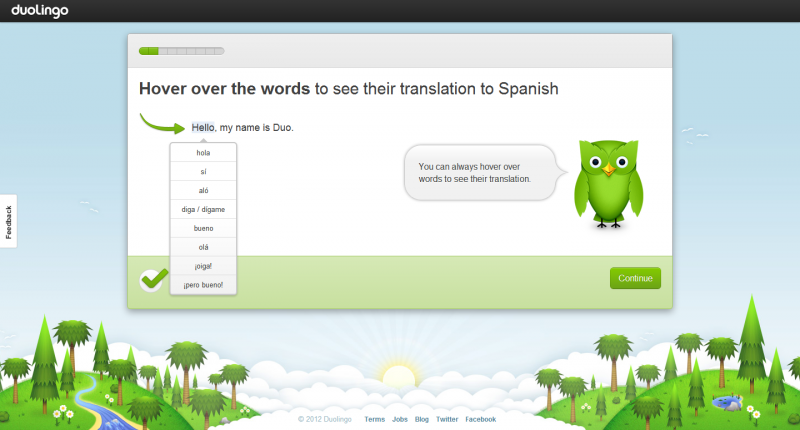
Task: Click the Duolingo logo in header
Action: (40, 10)
